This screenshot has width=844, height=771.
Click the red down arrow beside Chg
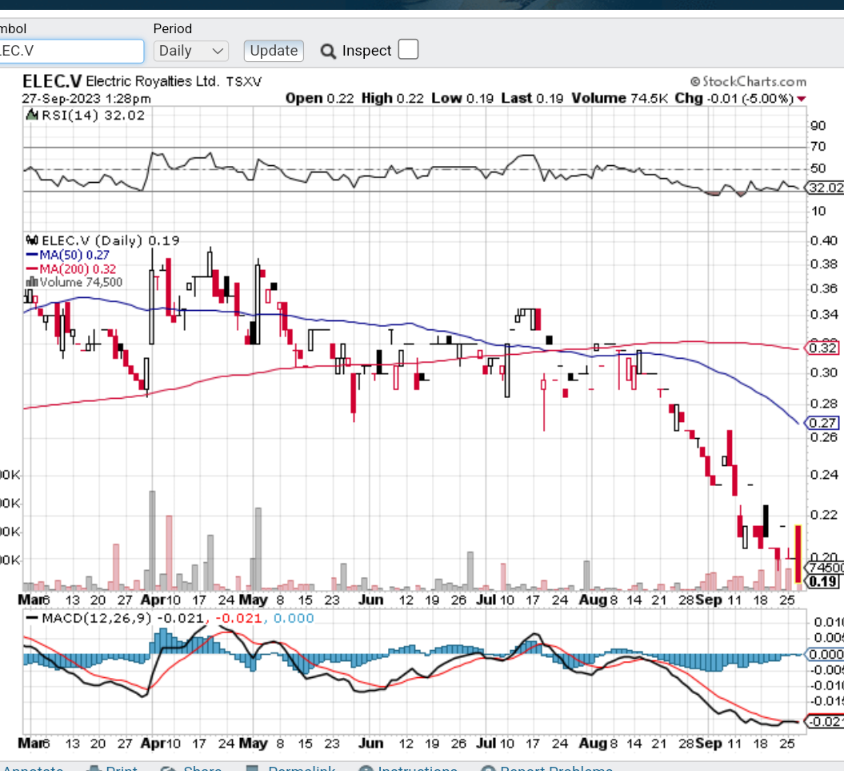802,98
